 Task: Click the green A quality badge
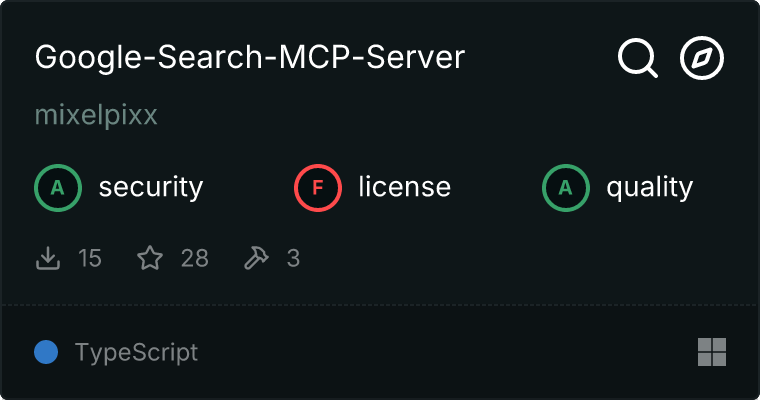(x=566, y=187)
